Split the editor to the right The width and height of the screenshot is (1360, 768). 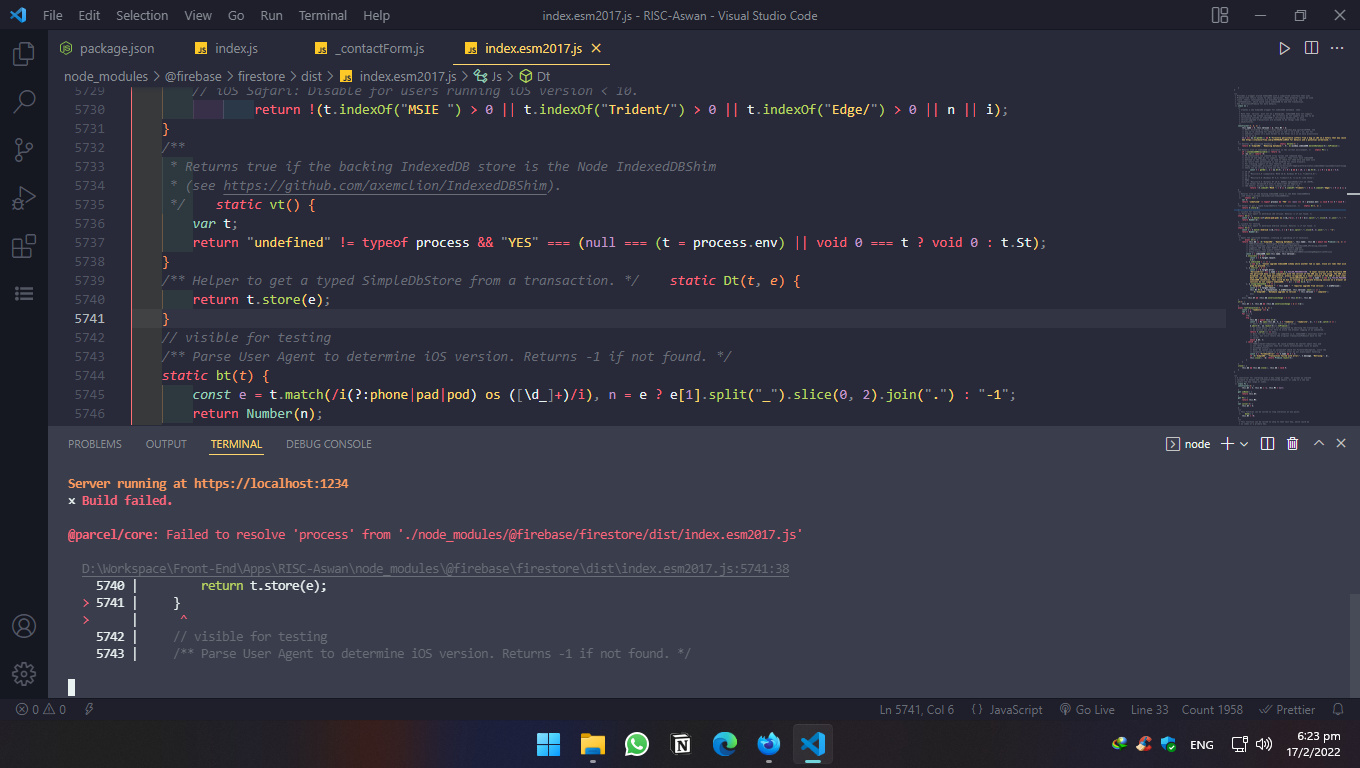(x=1311, y=48)
